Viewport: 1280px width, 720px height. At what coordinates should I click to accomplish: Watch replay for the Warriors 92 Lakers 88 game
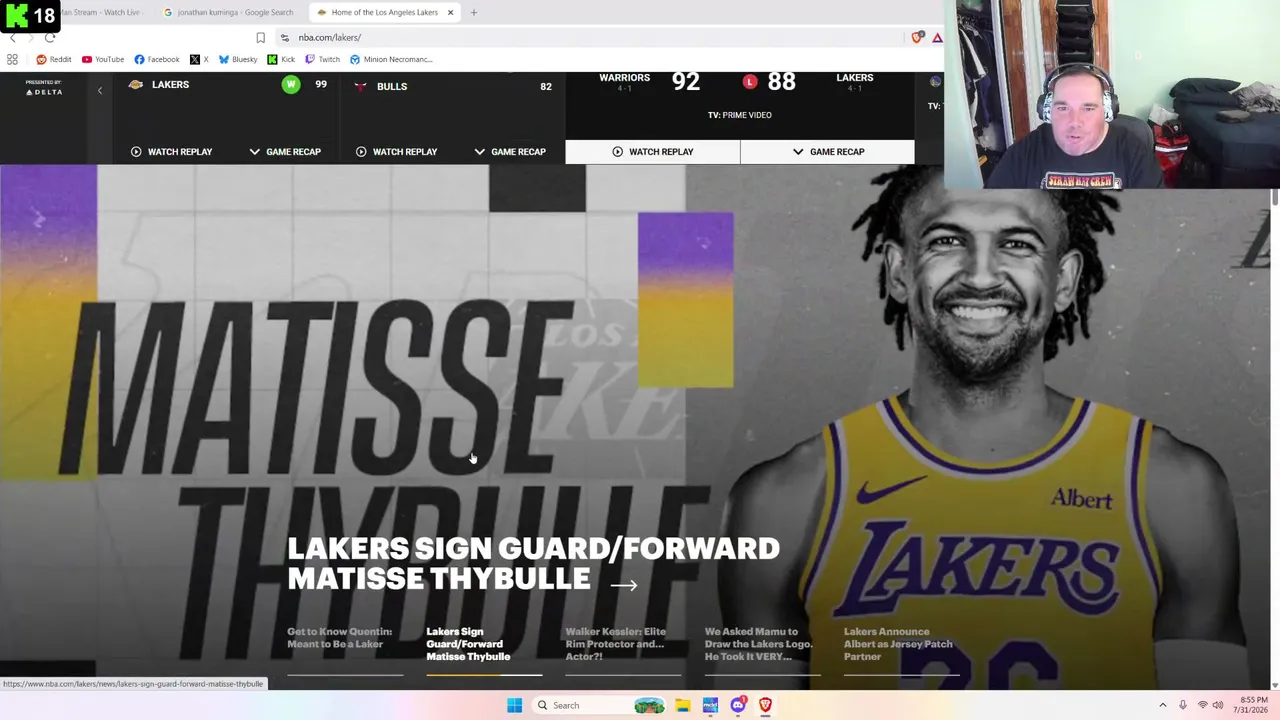pos(652,152)
